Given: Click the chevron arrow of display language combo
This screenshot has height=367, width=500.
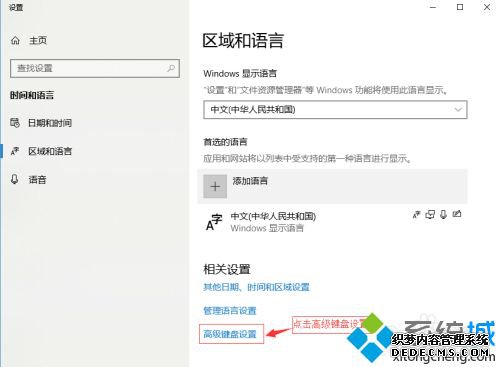Looking at the screenshot, I should pyautogui.click(x=458, y=110).
